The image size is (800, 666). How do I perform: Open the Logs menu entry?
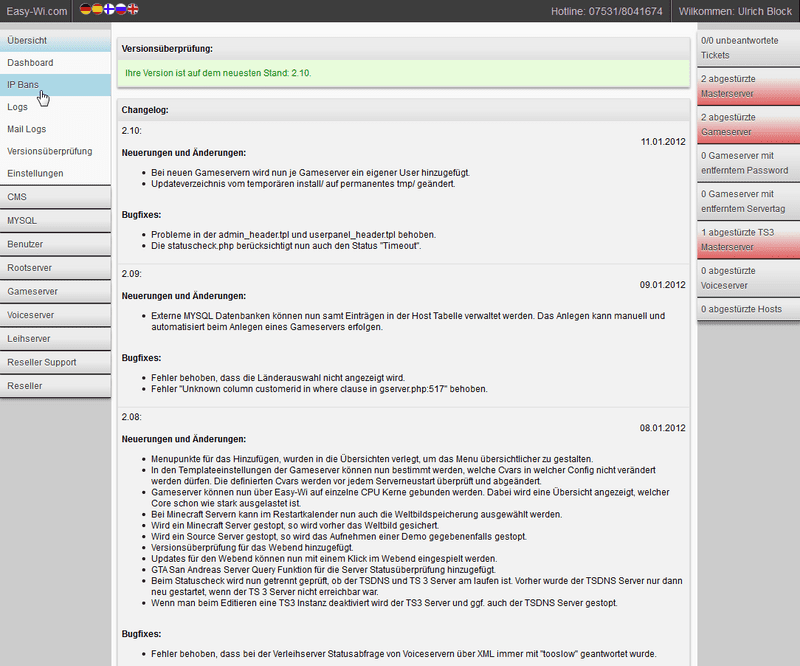(55, 107)
